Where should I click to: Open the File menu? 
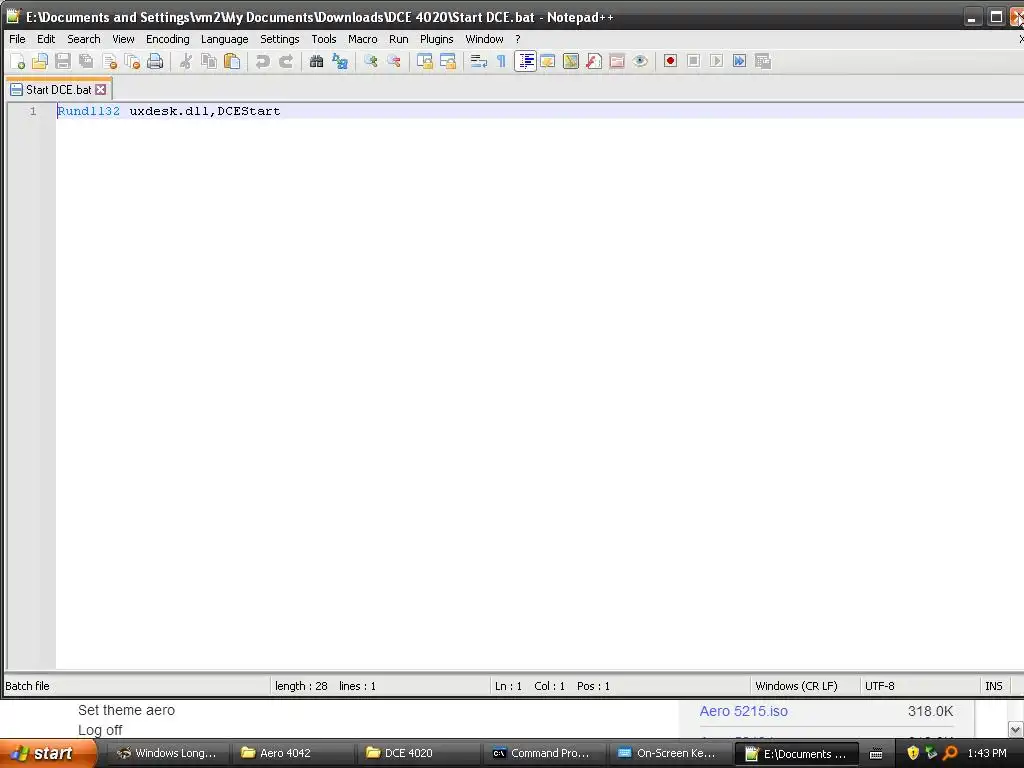[x=17, y=39]
